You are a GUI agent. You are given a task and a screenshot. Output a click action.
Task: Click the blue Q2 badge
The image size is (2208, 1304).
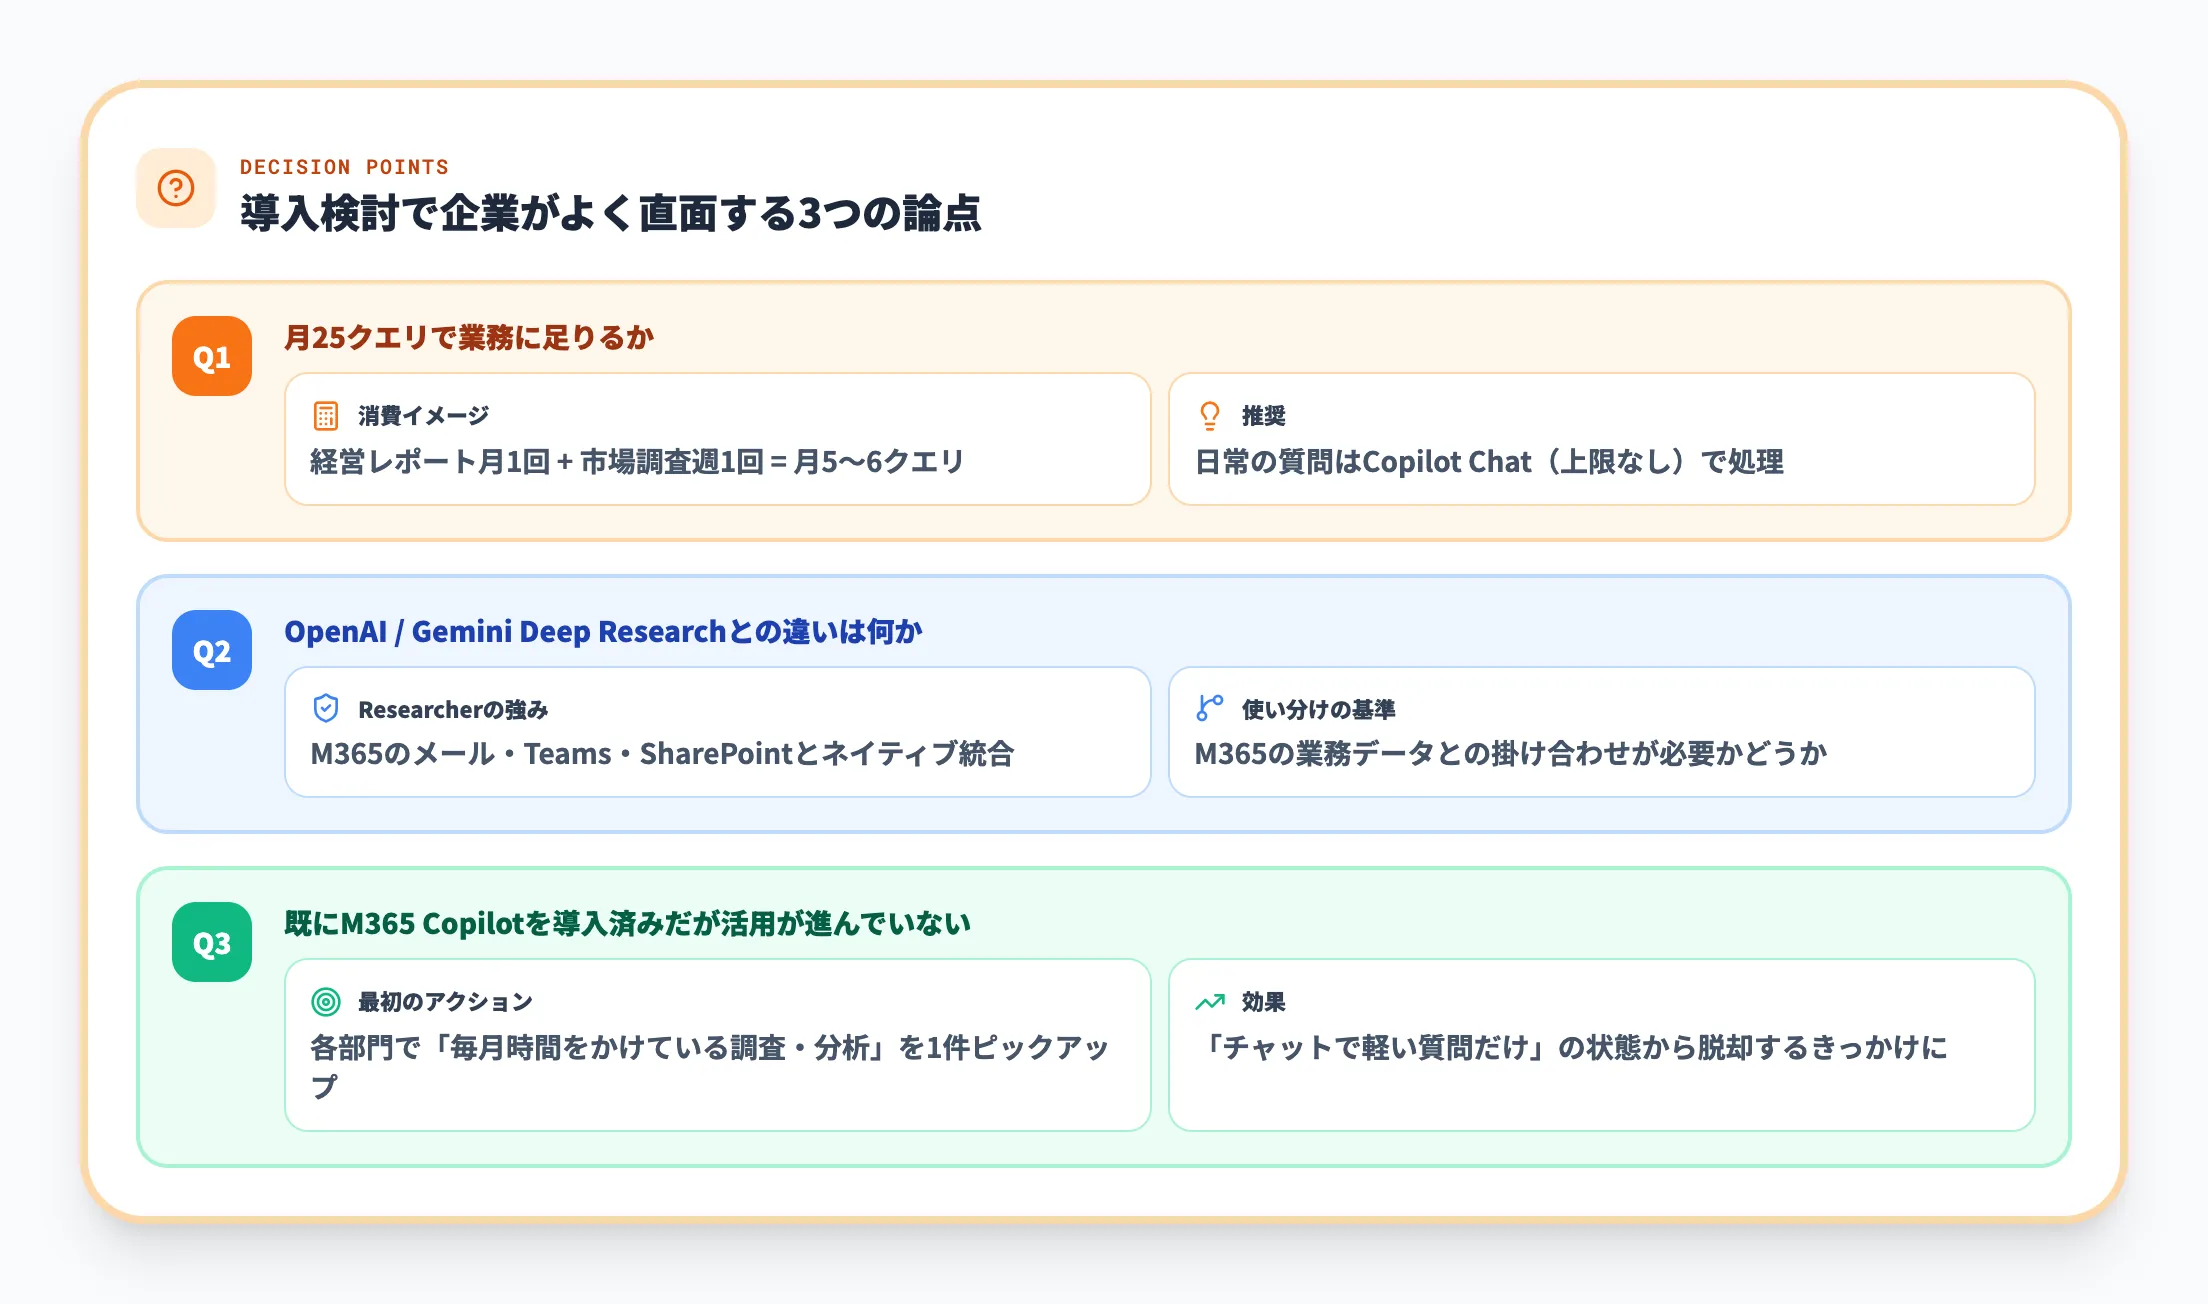212,650
